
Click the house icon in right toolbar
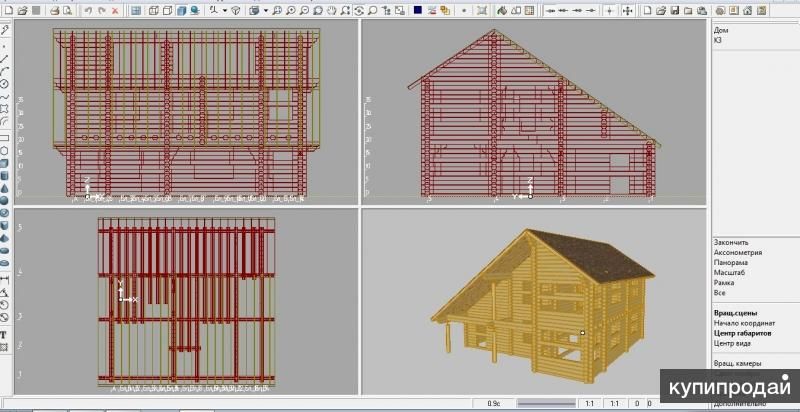coord(747,10)
